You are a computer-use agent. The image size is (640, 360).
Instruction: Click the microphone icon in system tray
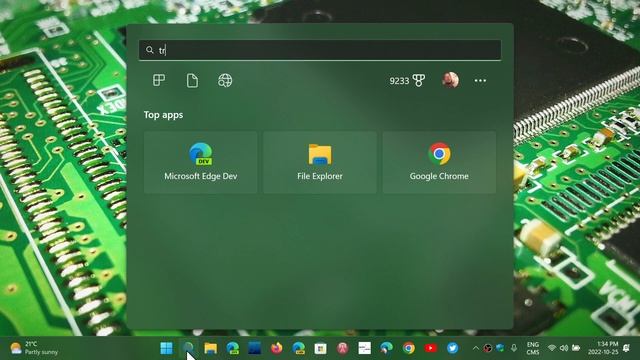[x=514, y=348]
